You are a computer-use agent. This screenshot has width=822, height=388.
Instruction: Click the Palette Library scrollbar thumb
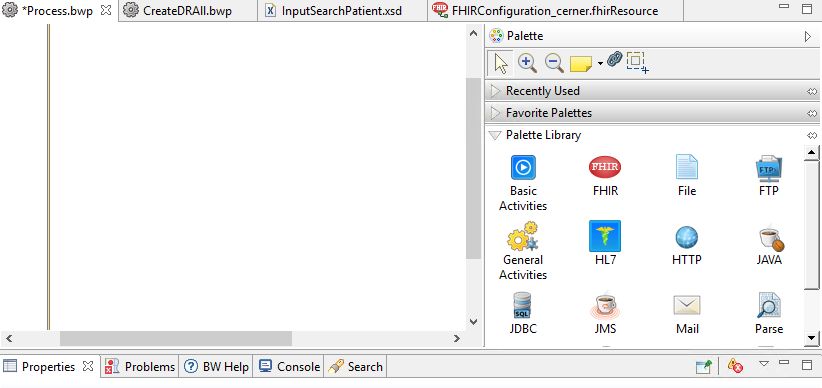pos(812,224)
